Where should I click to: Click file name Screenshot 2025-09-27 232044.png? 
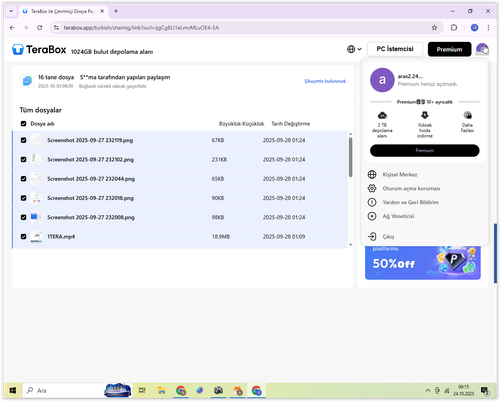click(x=91, y=179)
